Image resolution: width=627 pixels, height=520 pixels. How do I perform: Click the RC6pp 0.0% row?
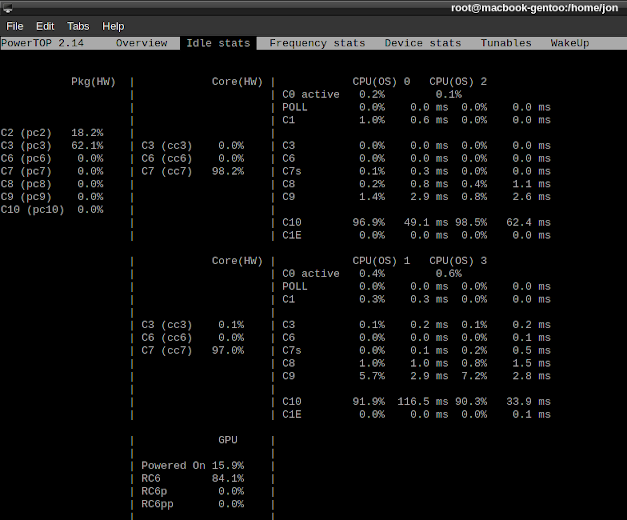coord(193,504)
